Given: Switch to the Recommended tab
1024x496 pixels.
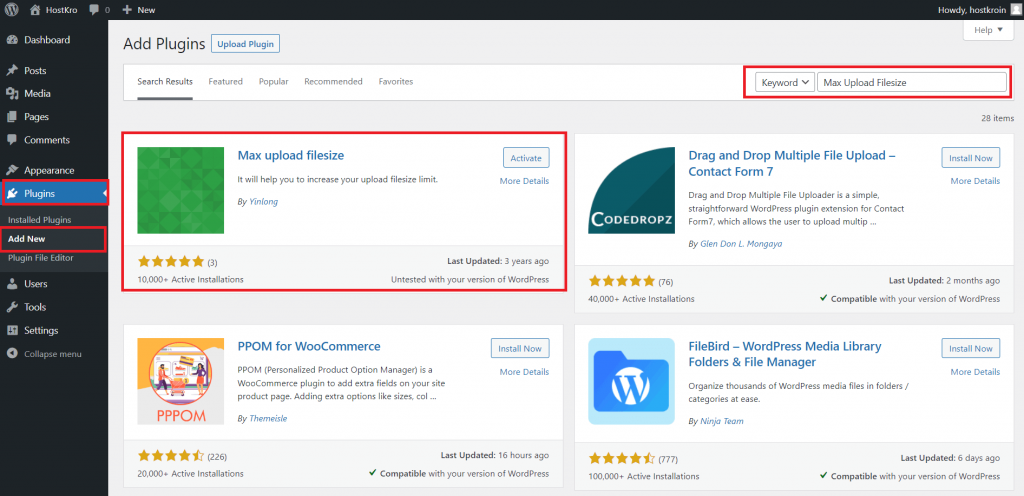Looking at the screenshot, I should click(333, 82).
